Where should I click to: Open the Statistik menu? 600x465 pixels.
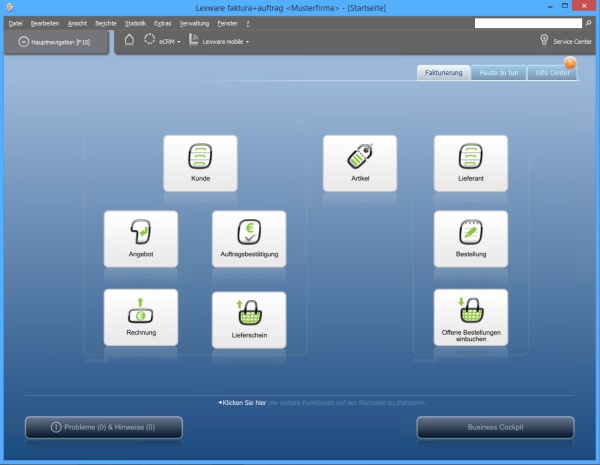(x=135, y=23)
